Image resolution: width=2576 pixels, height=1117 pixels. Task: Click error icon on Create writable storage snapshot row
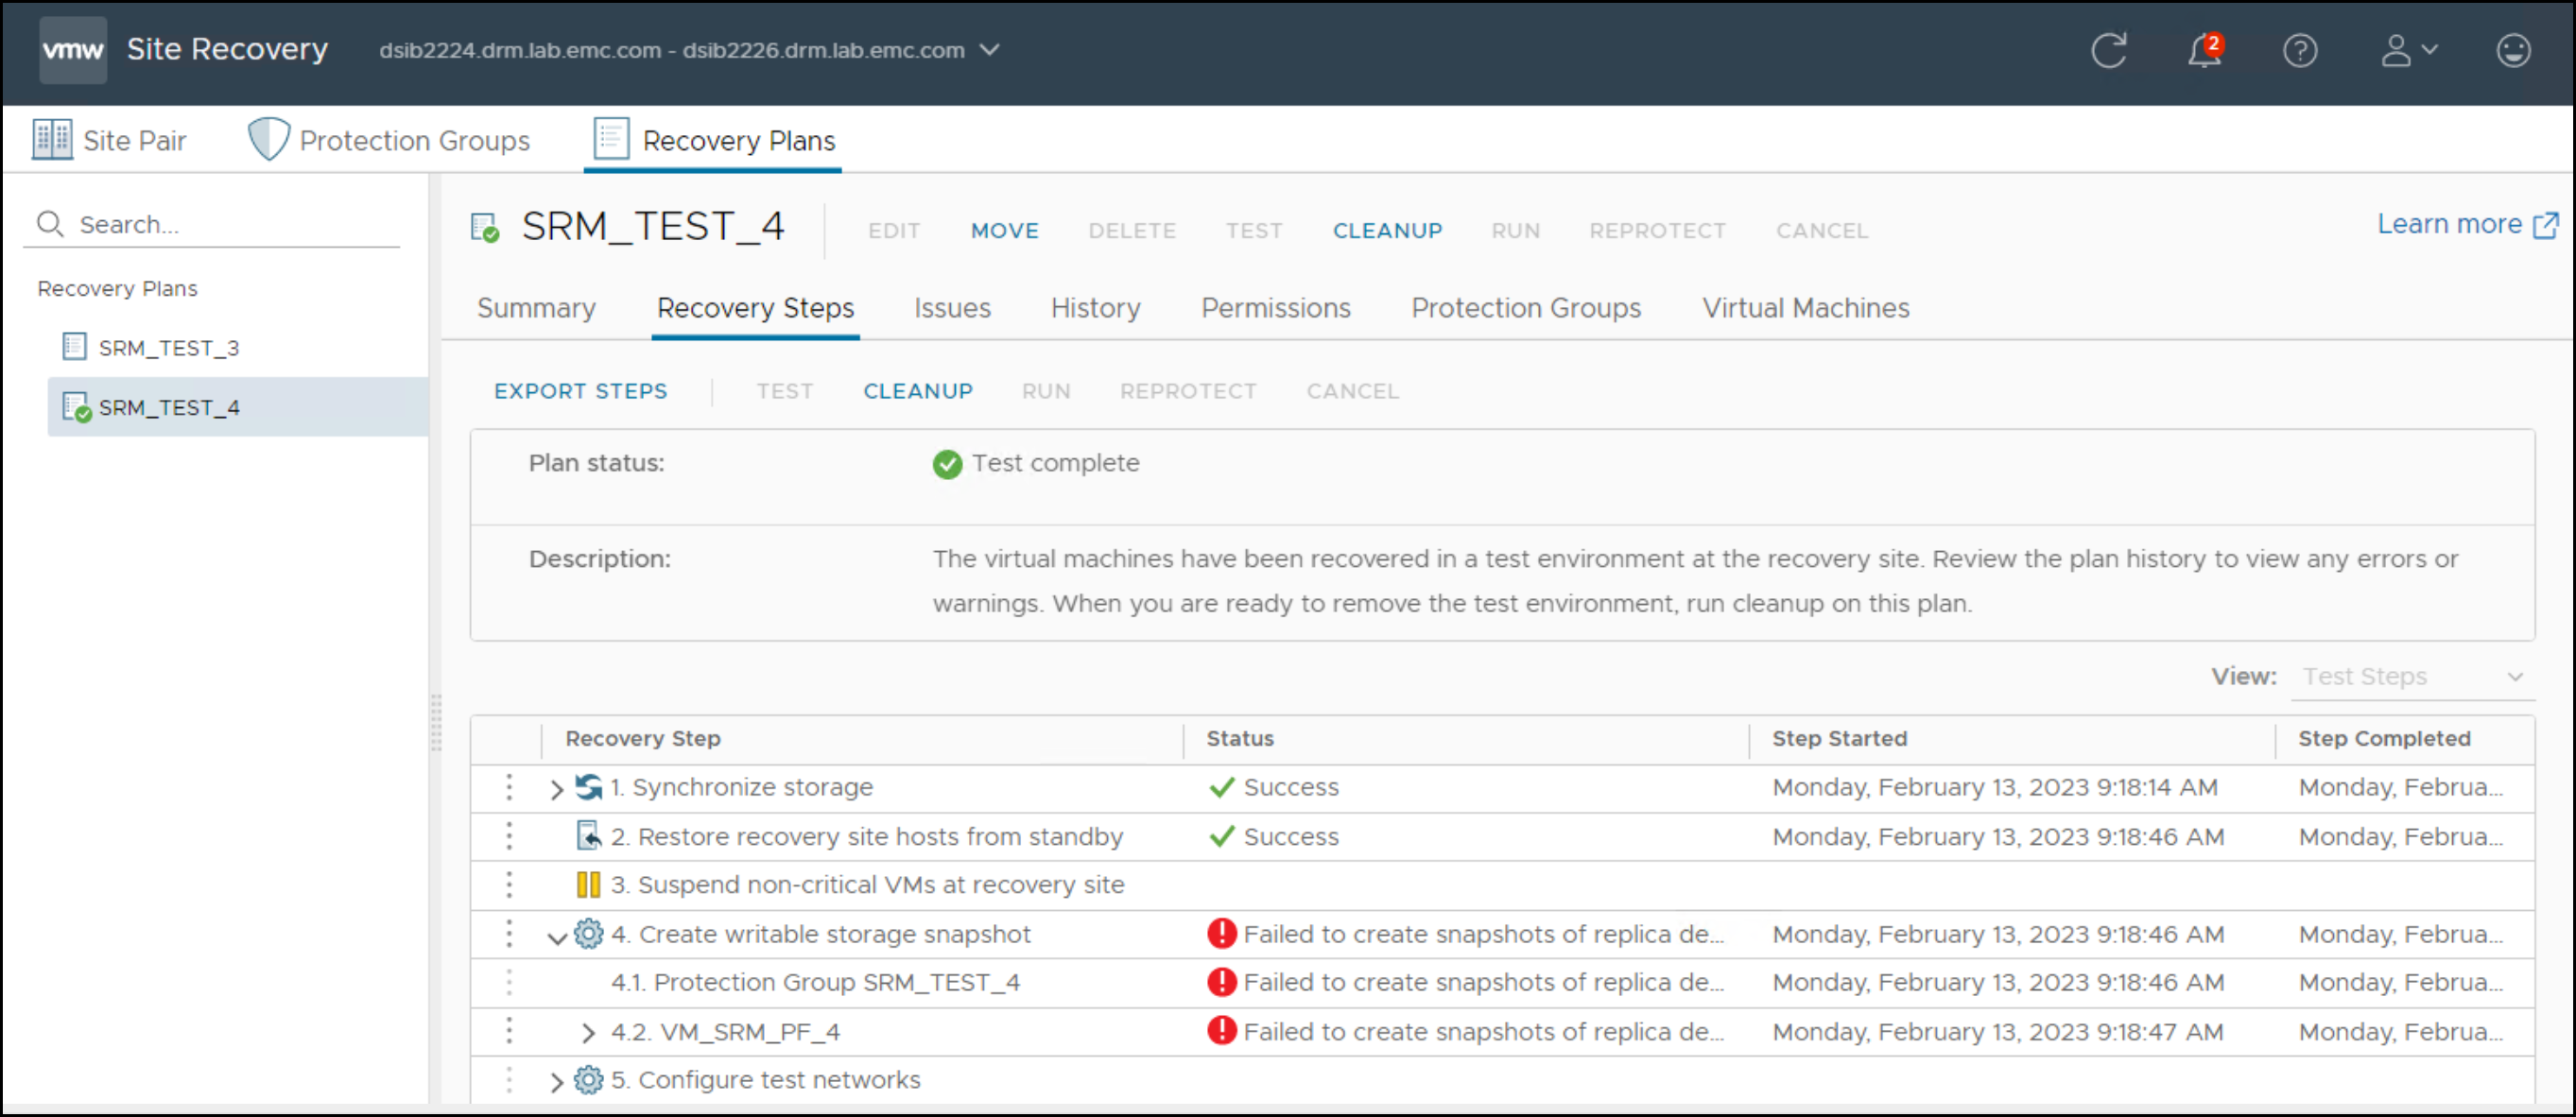pyautogui.click(x=1222, y=934)
